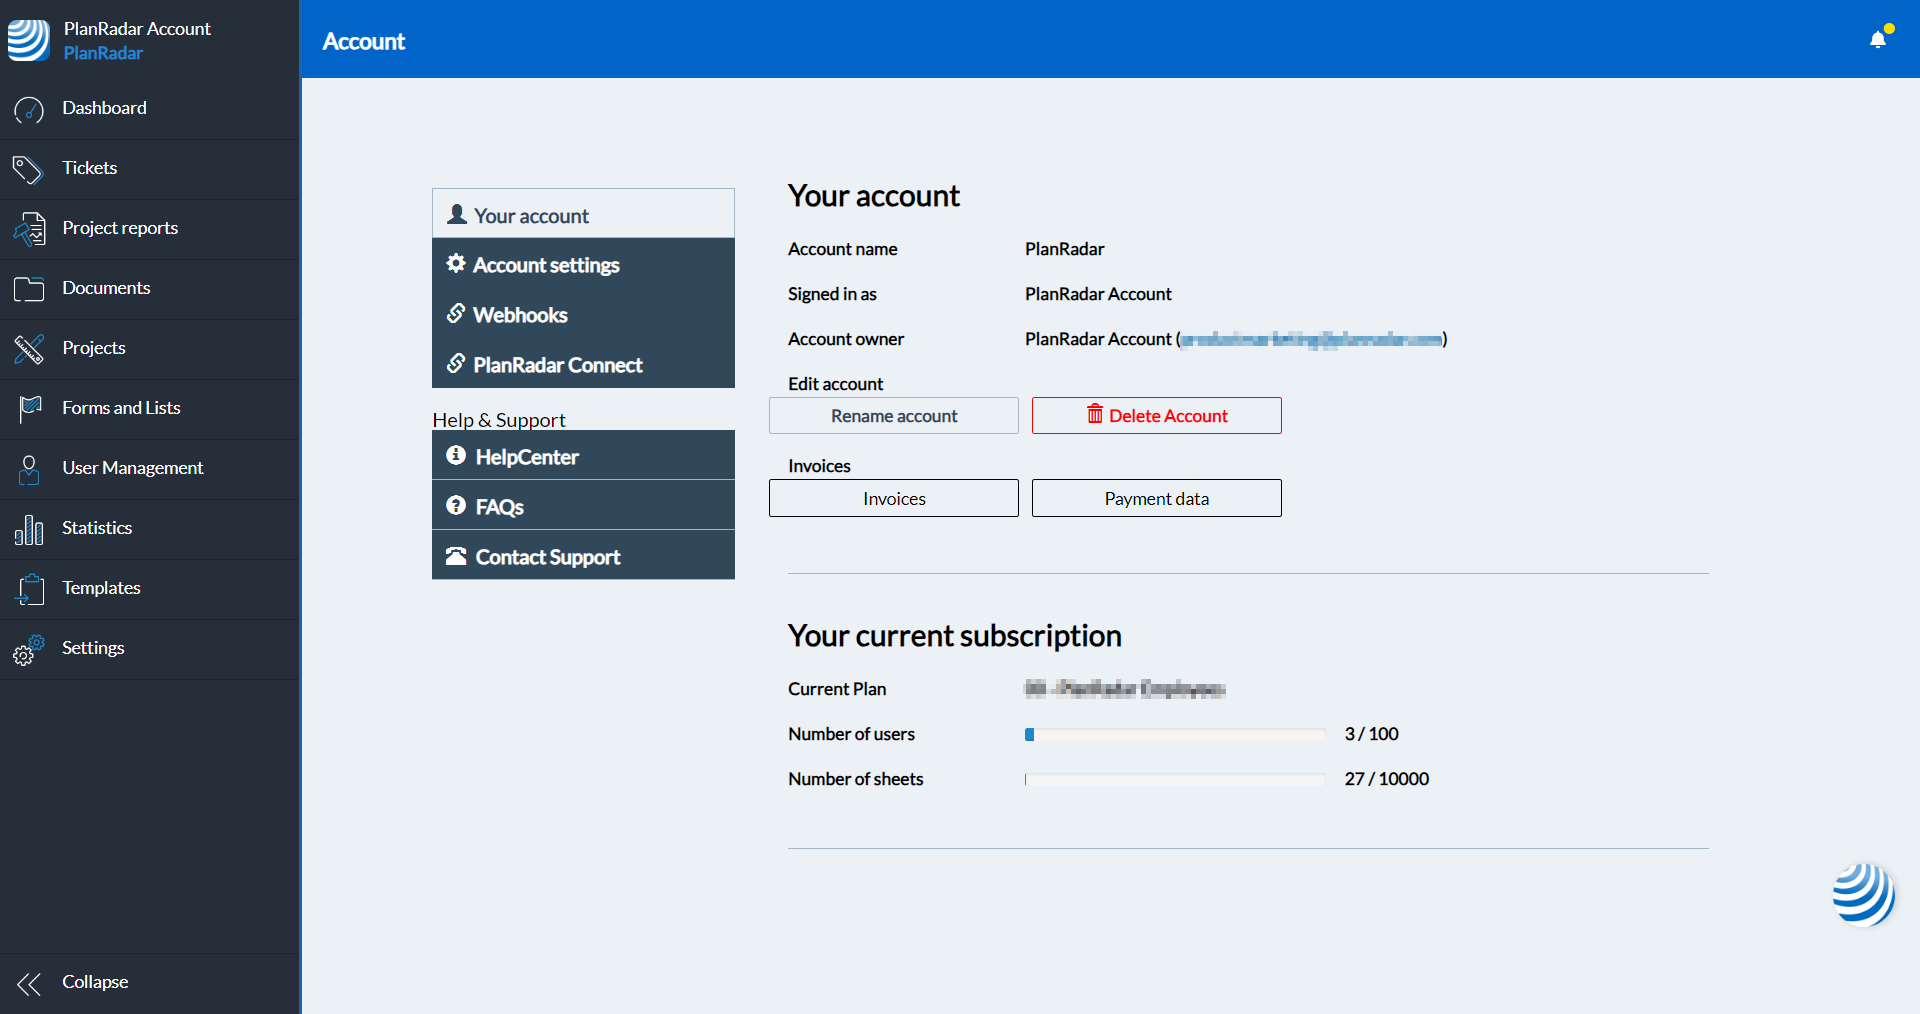This screenshot has width=1920, height=1014.
Task: Click the Number of users progress bar
Action: 1174,735
